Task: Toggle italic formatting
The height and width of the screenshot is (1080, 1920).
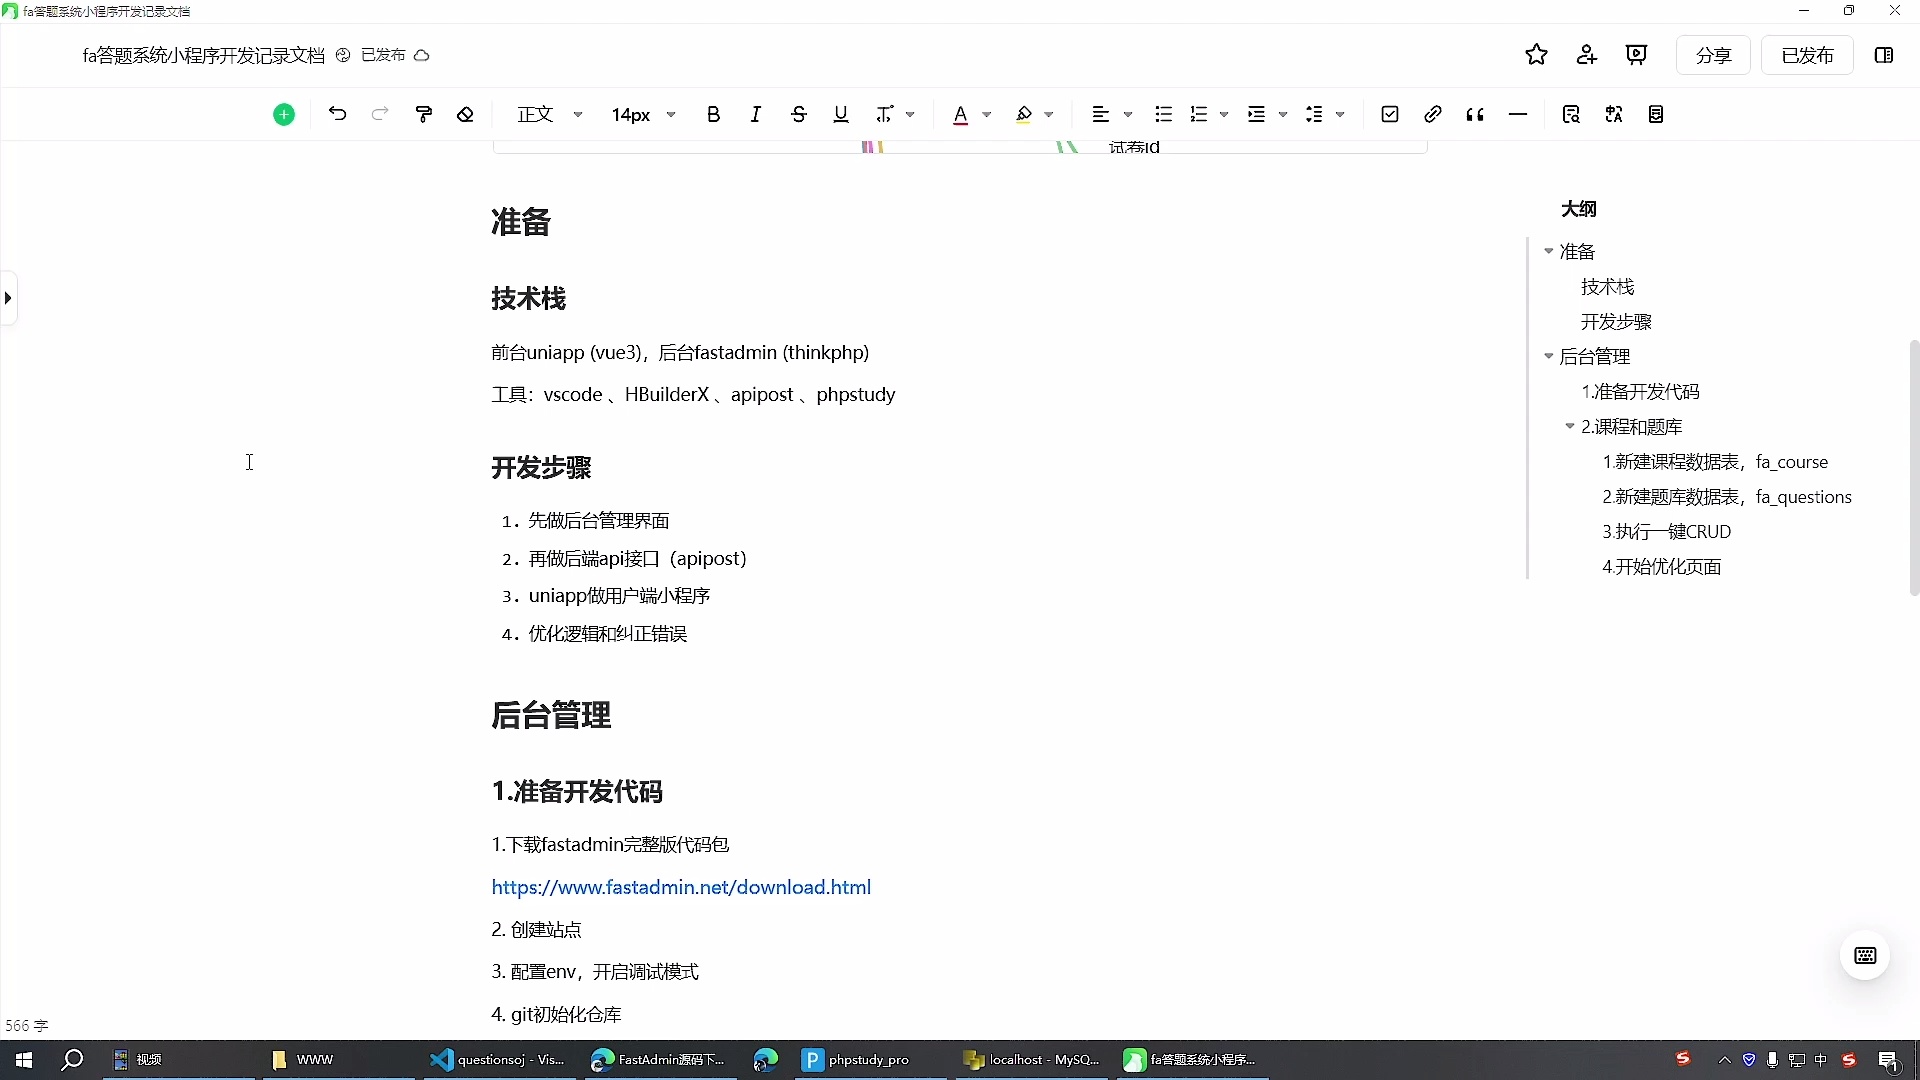Action: [x=755, y=114]
